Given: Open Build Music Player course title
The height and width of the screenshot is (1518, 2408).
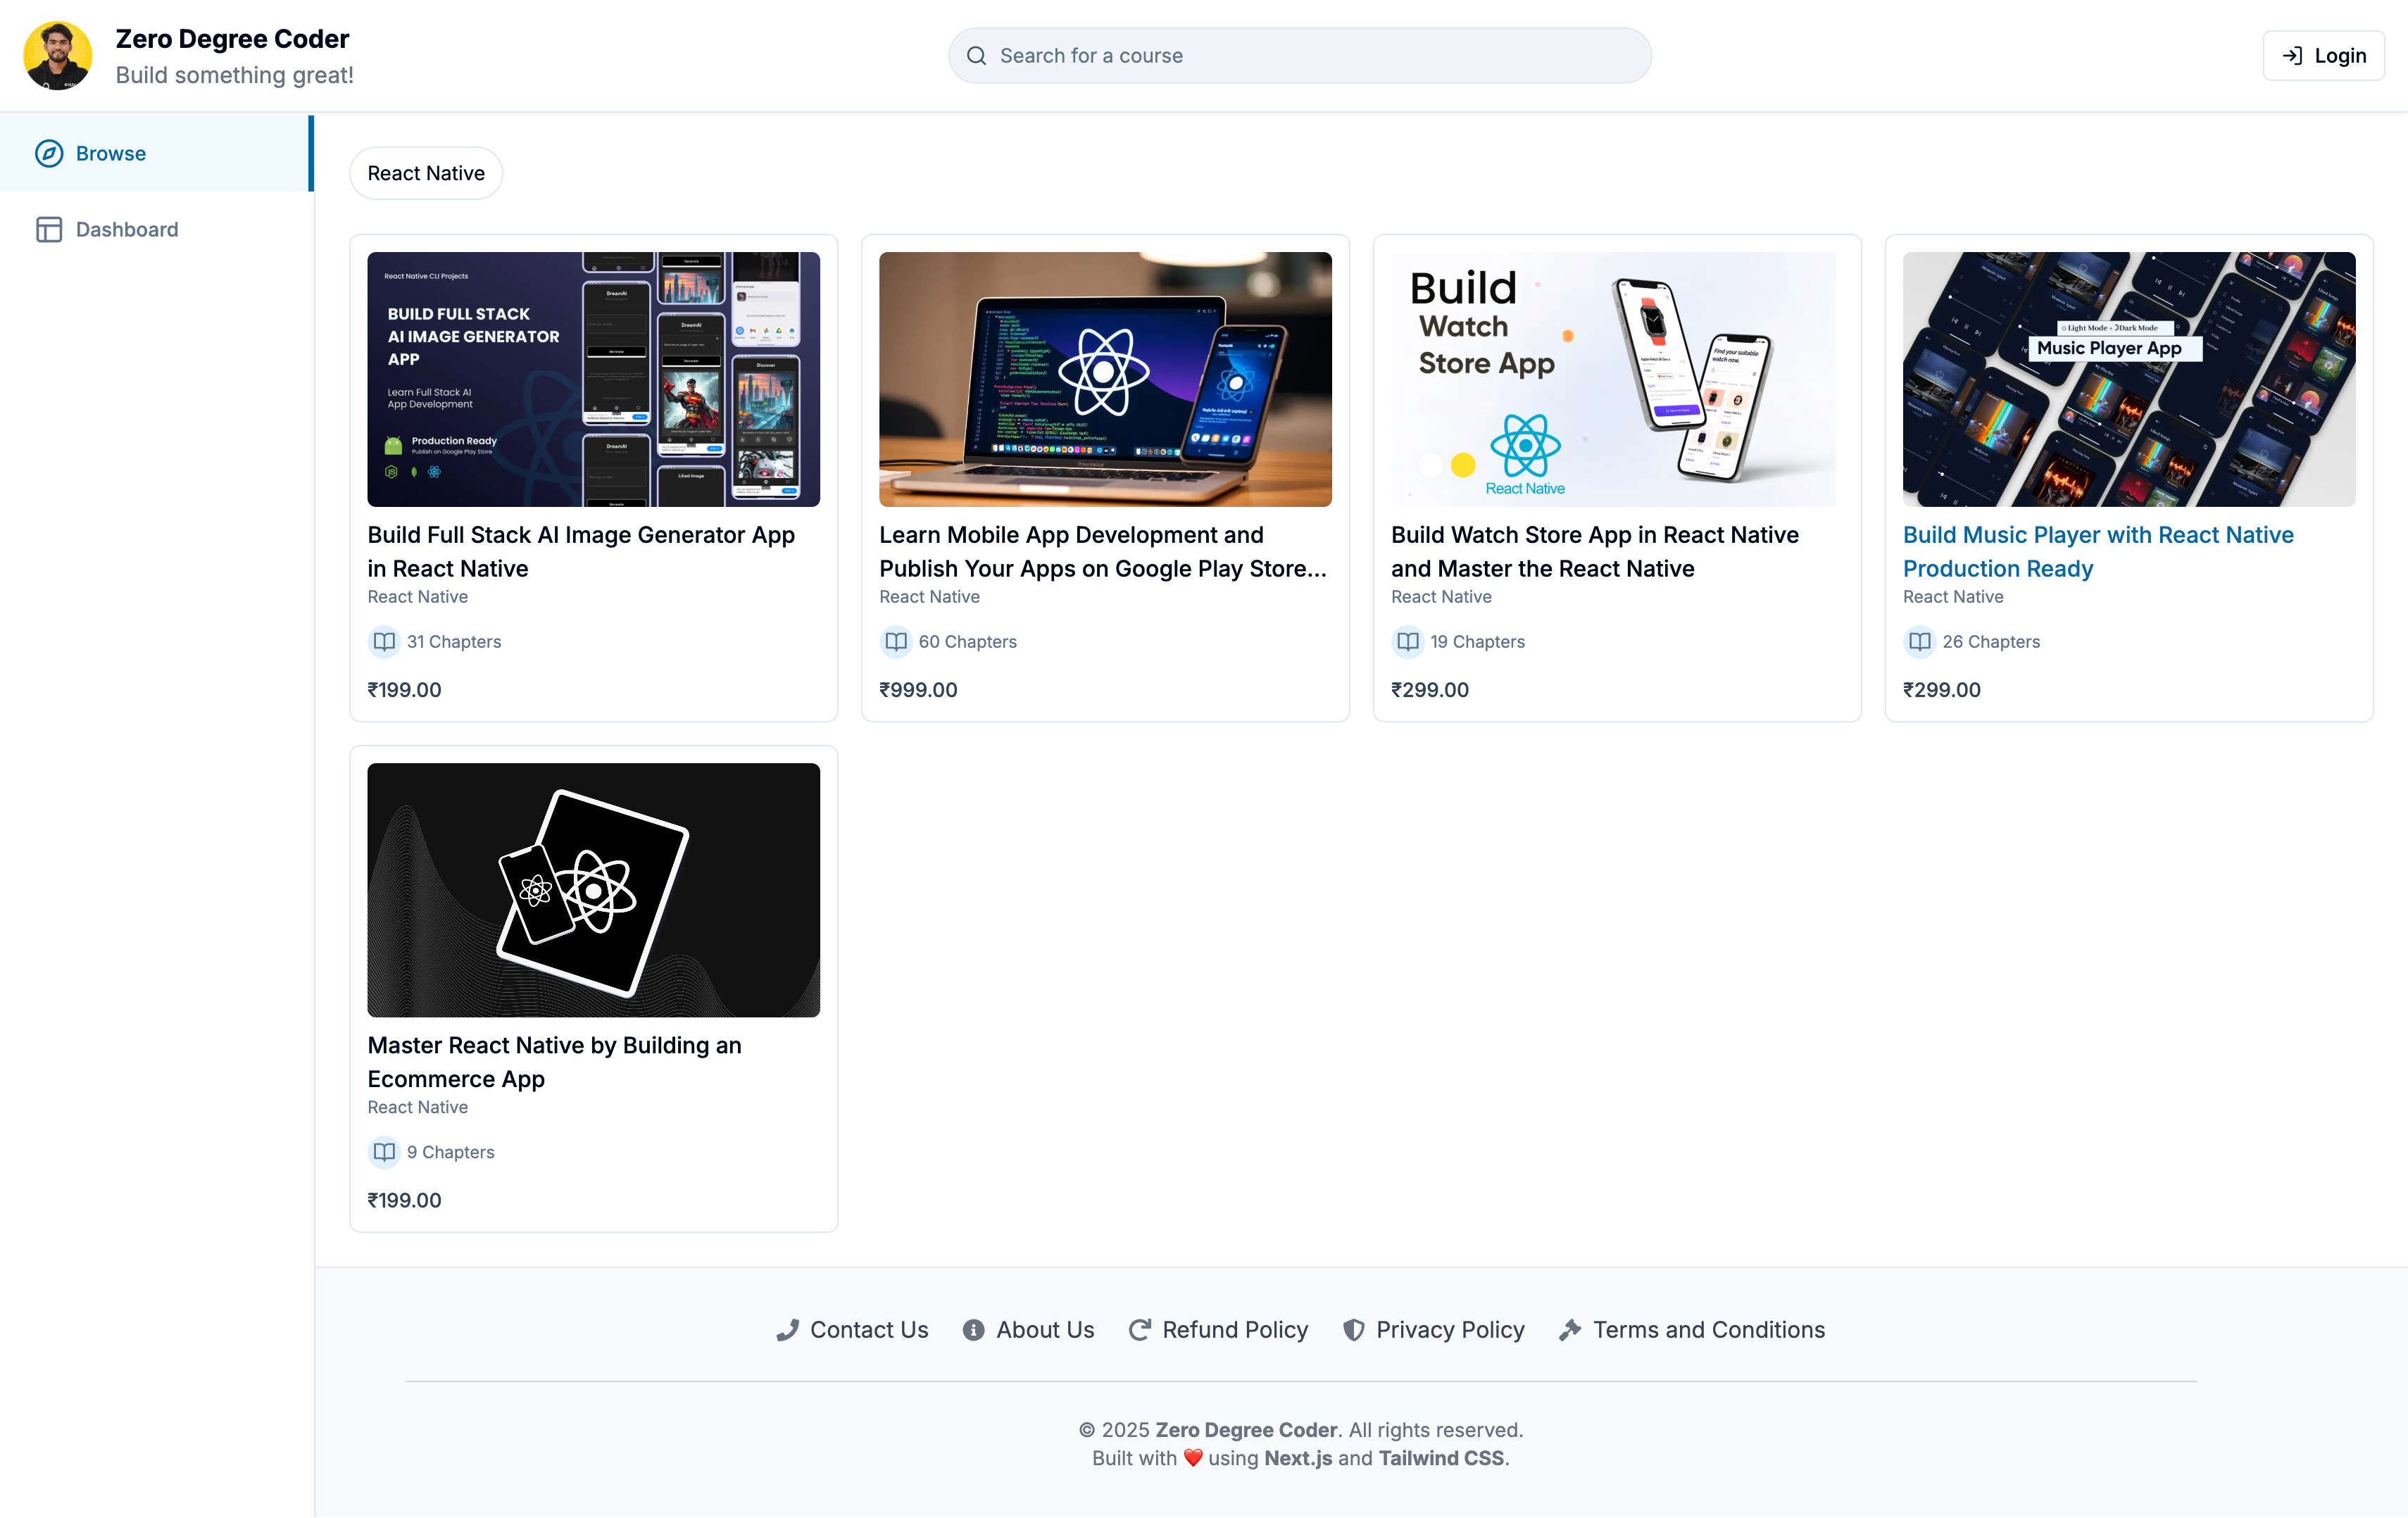Looking at the screenshot, I should [2098, 551].
